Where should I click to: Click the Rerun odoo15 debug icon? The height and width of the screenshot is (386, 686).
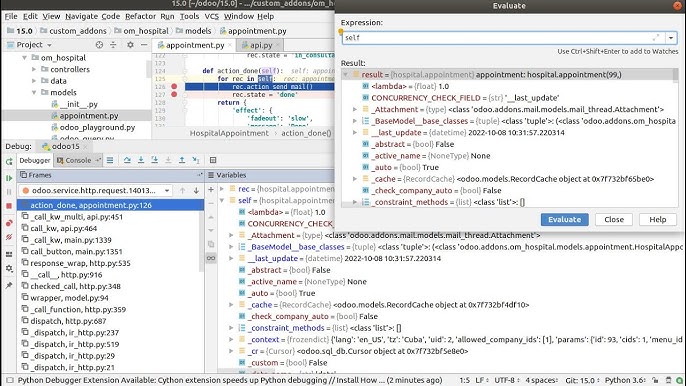click(9, 161)
